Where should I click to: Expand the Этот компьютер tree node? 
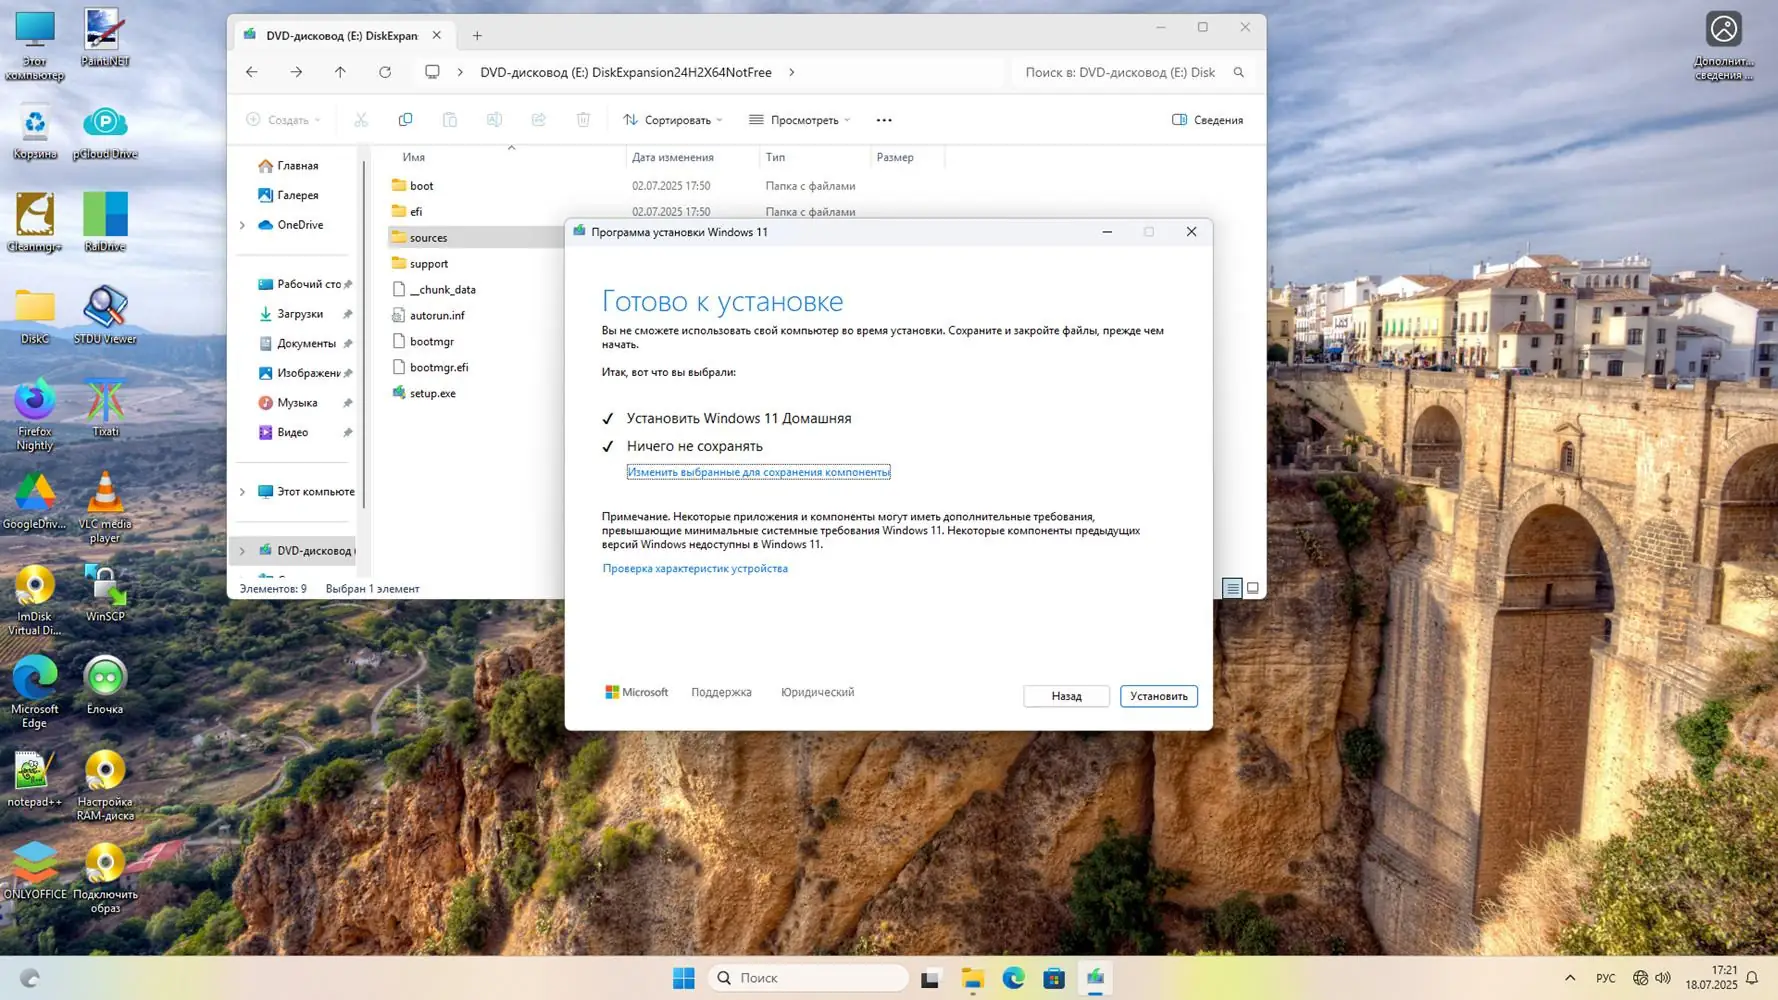tap(242, 492)
